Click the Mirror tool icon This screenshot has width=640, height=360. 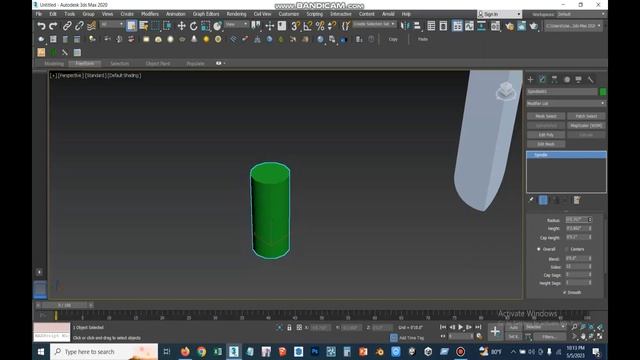click(404, 26)
